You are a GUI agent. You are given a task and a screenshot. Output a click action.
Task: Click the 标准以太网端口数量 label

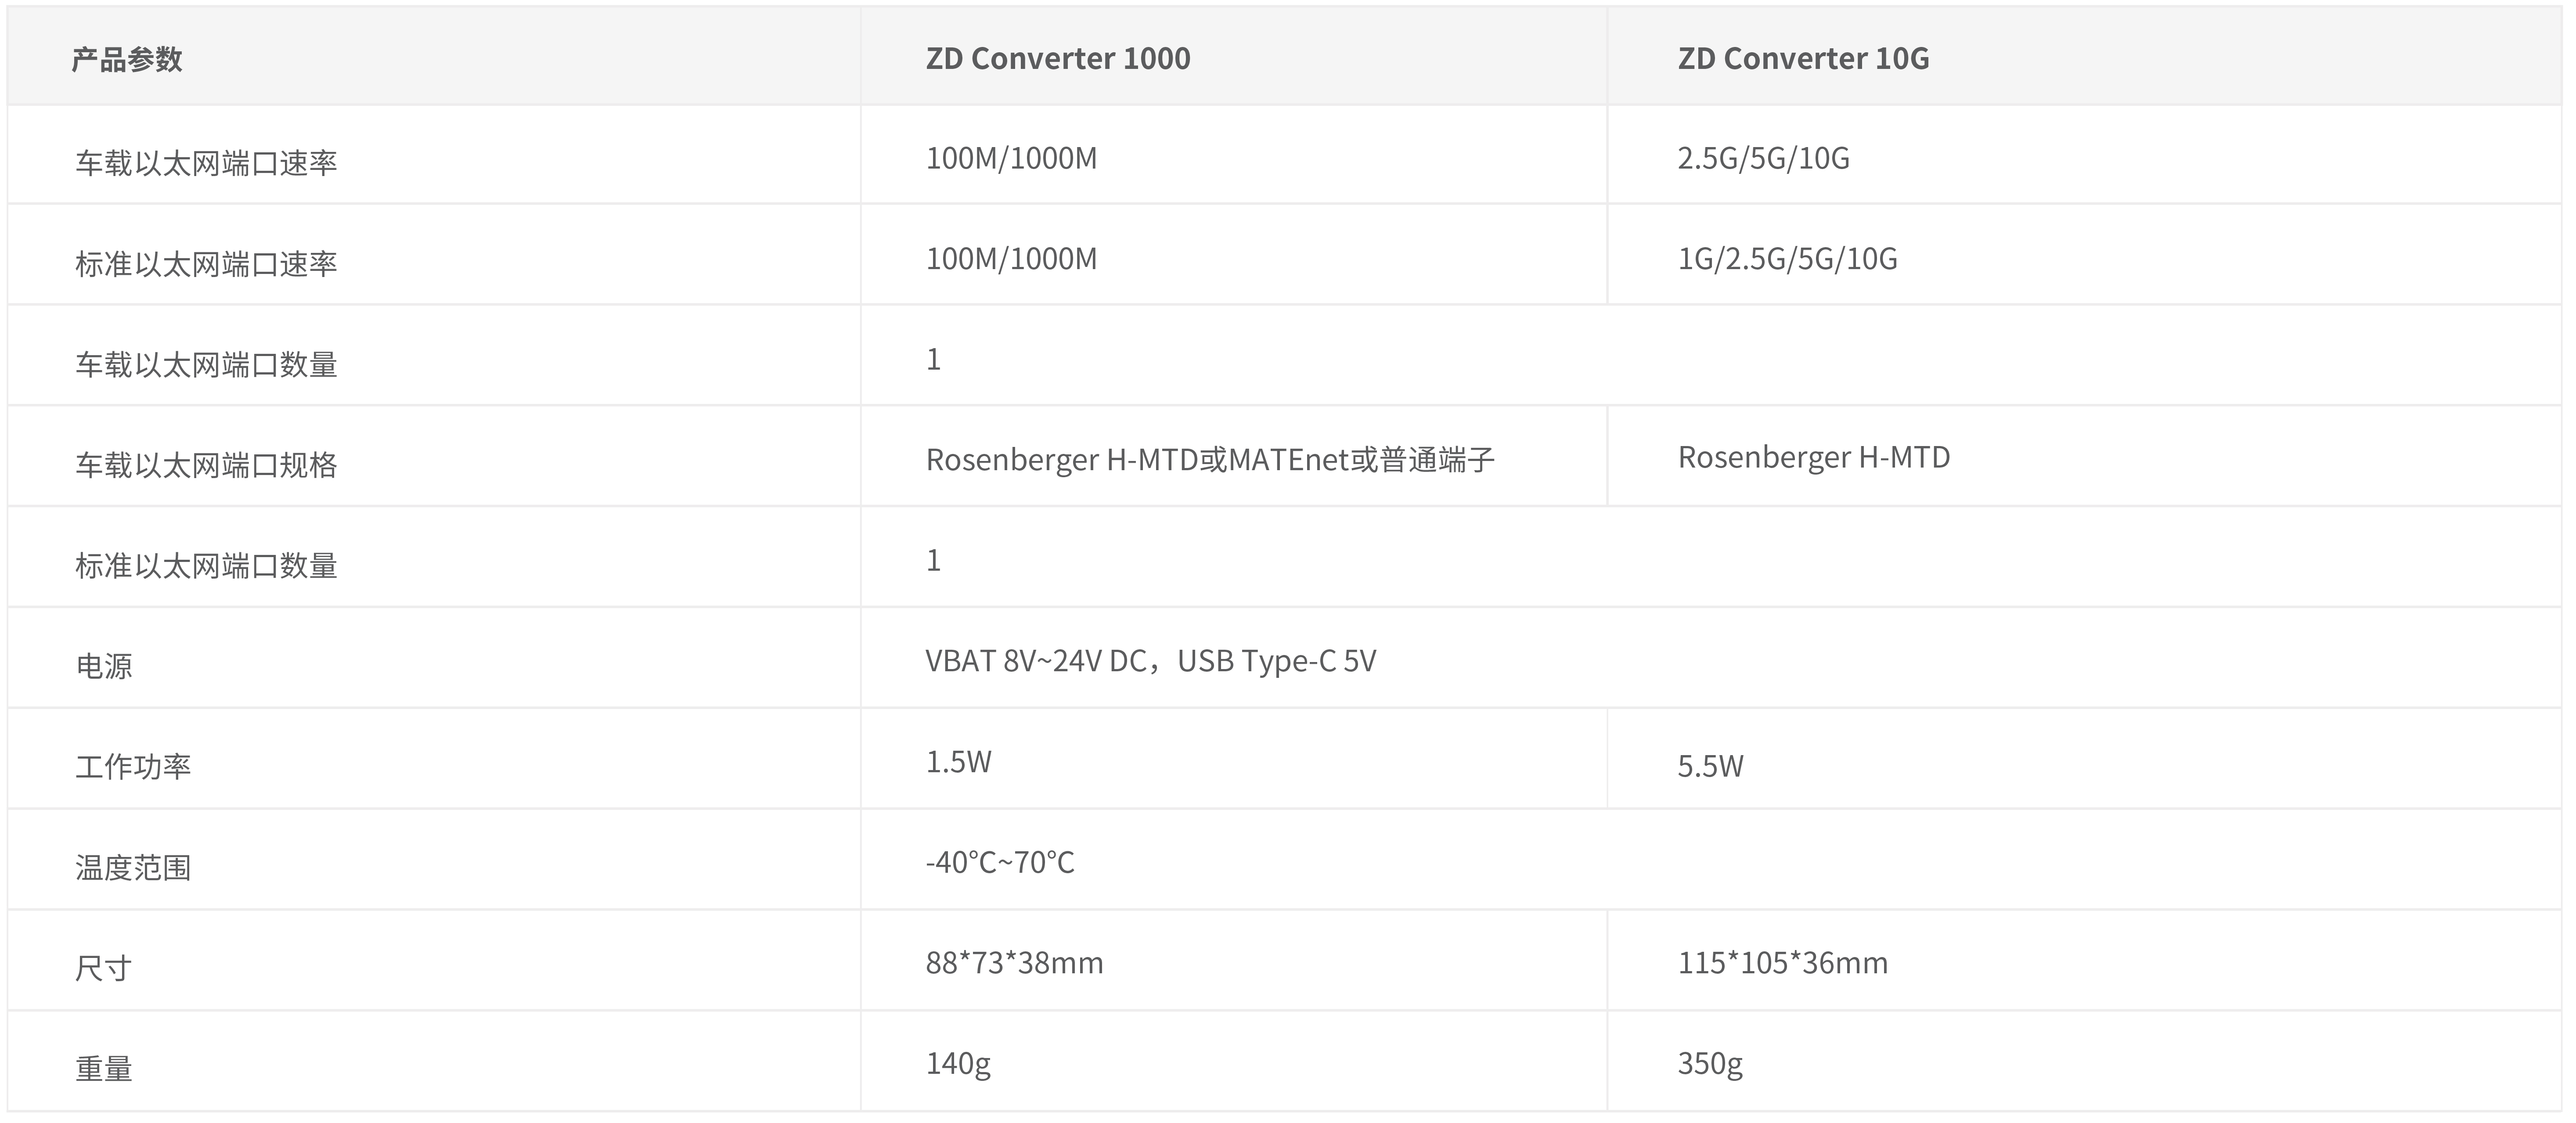[x=206, y=566]
